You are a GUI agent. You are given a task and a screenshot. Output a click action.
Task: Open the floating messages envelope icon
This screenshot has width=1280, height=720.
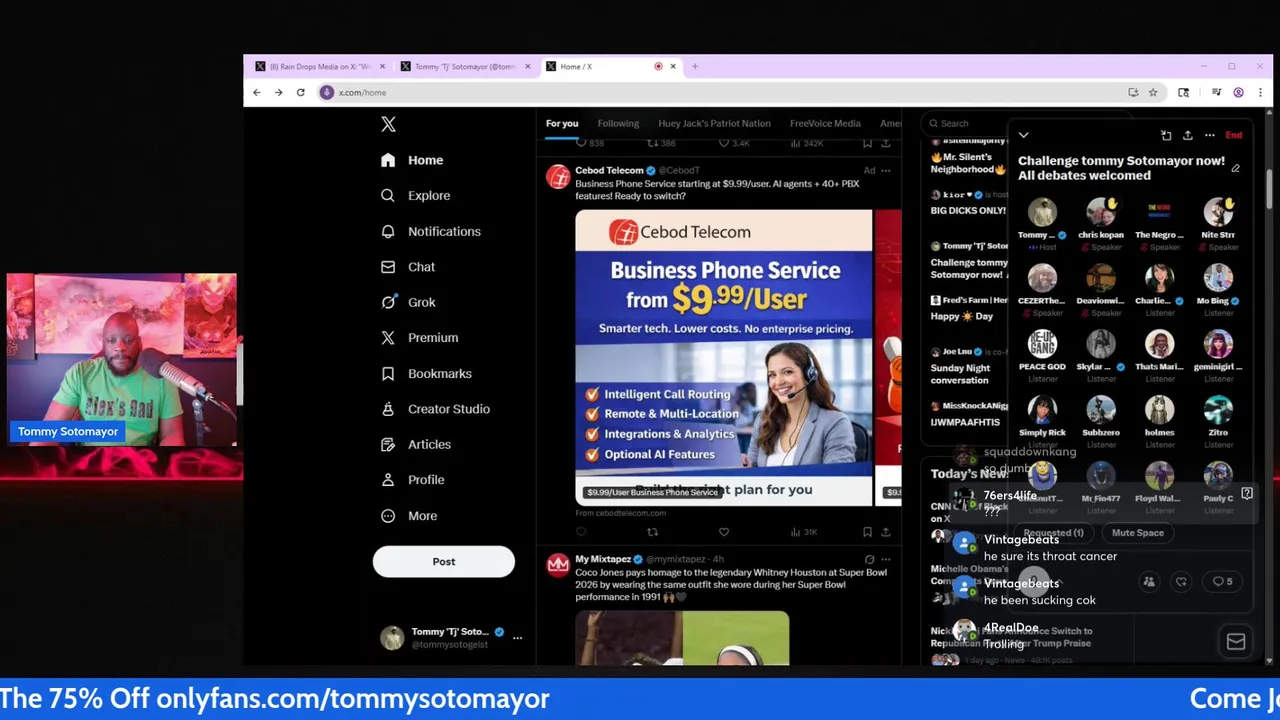[x=1236, y=642]
